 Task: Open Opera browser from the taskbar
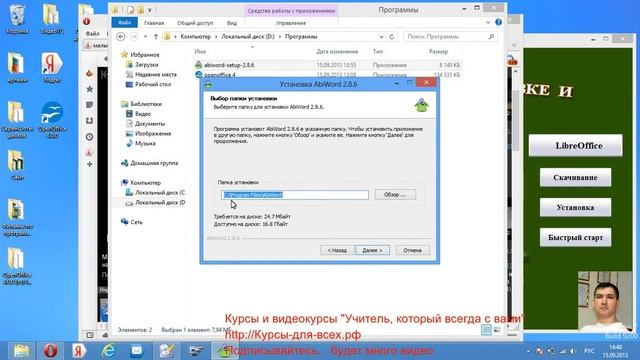click(50, 351)
